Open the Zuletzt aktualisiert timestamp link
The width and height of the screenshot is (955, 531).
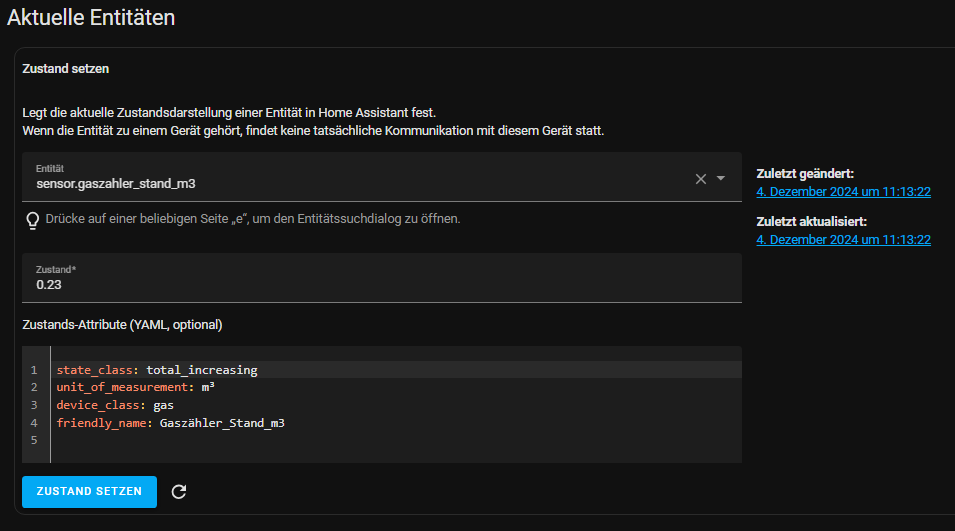click(844, 239)
